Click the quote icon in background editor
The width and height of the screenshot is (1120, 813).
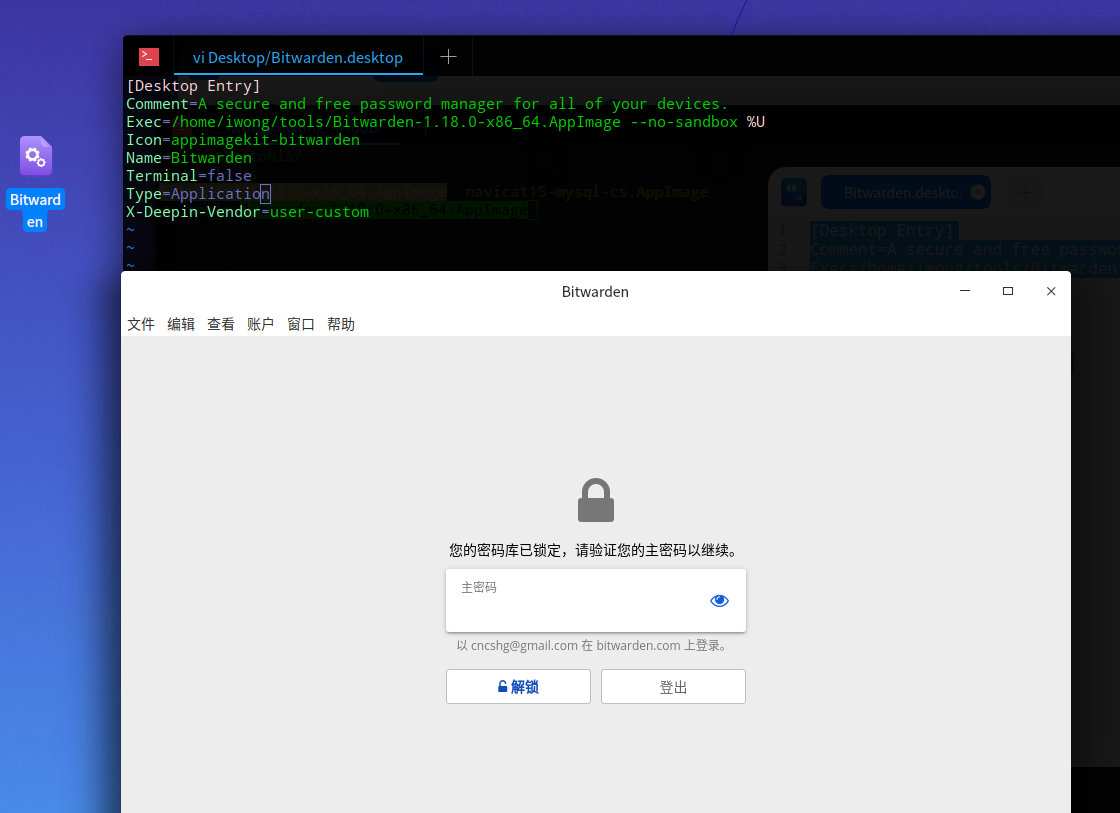pos(794,191)
